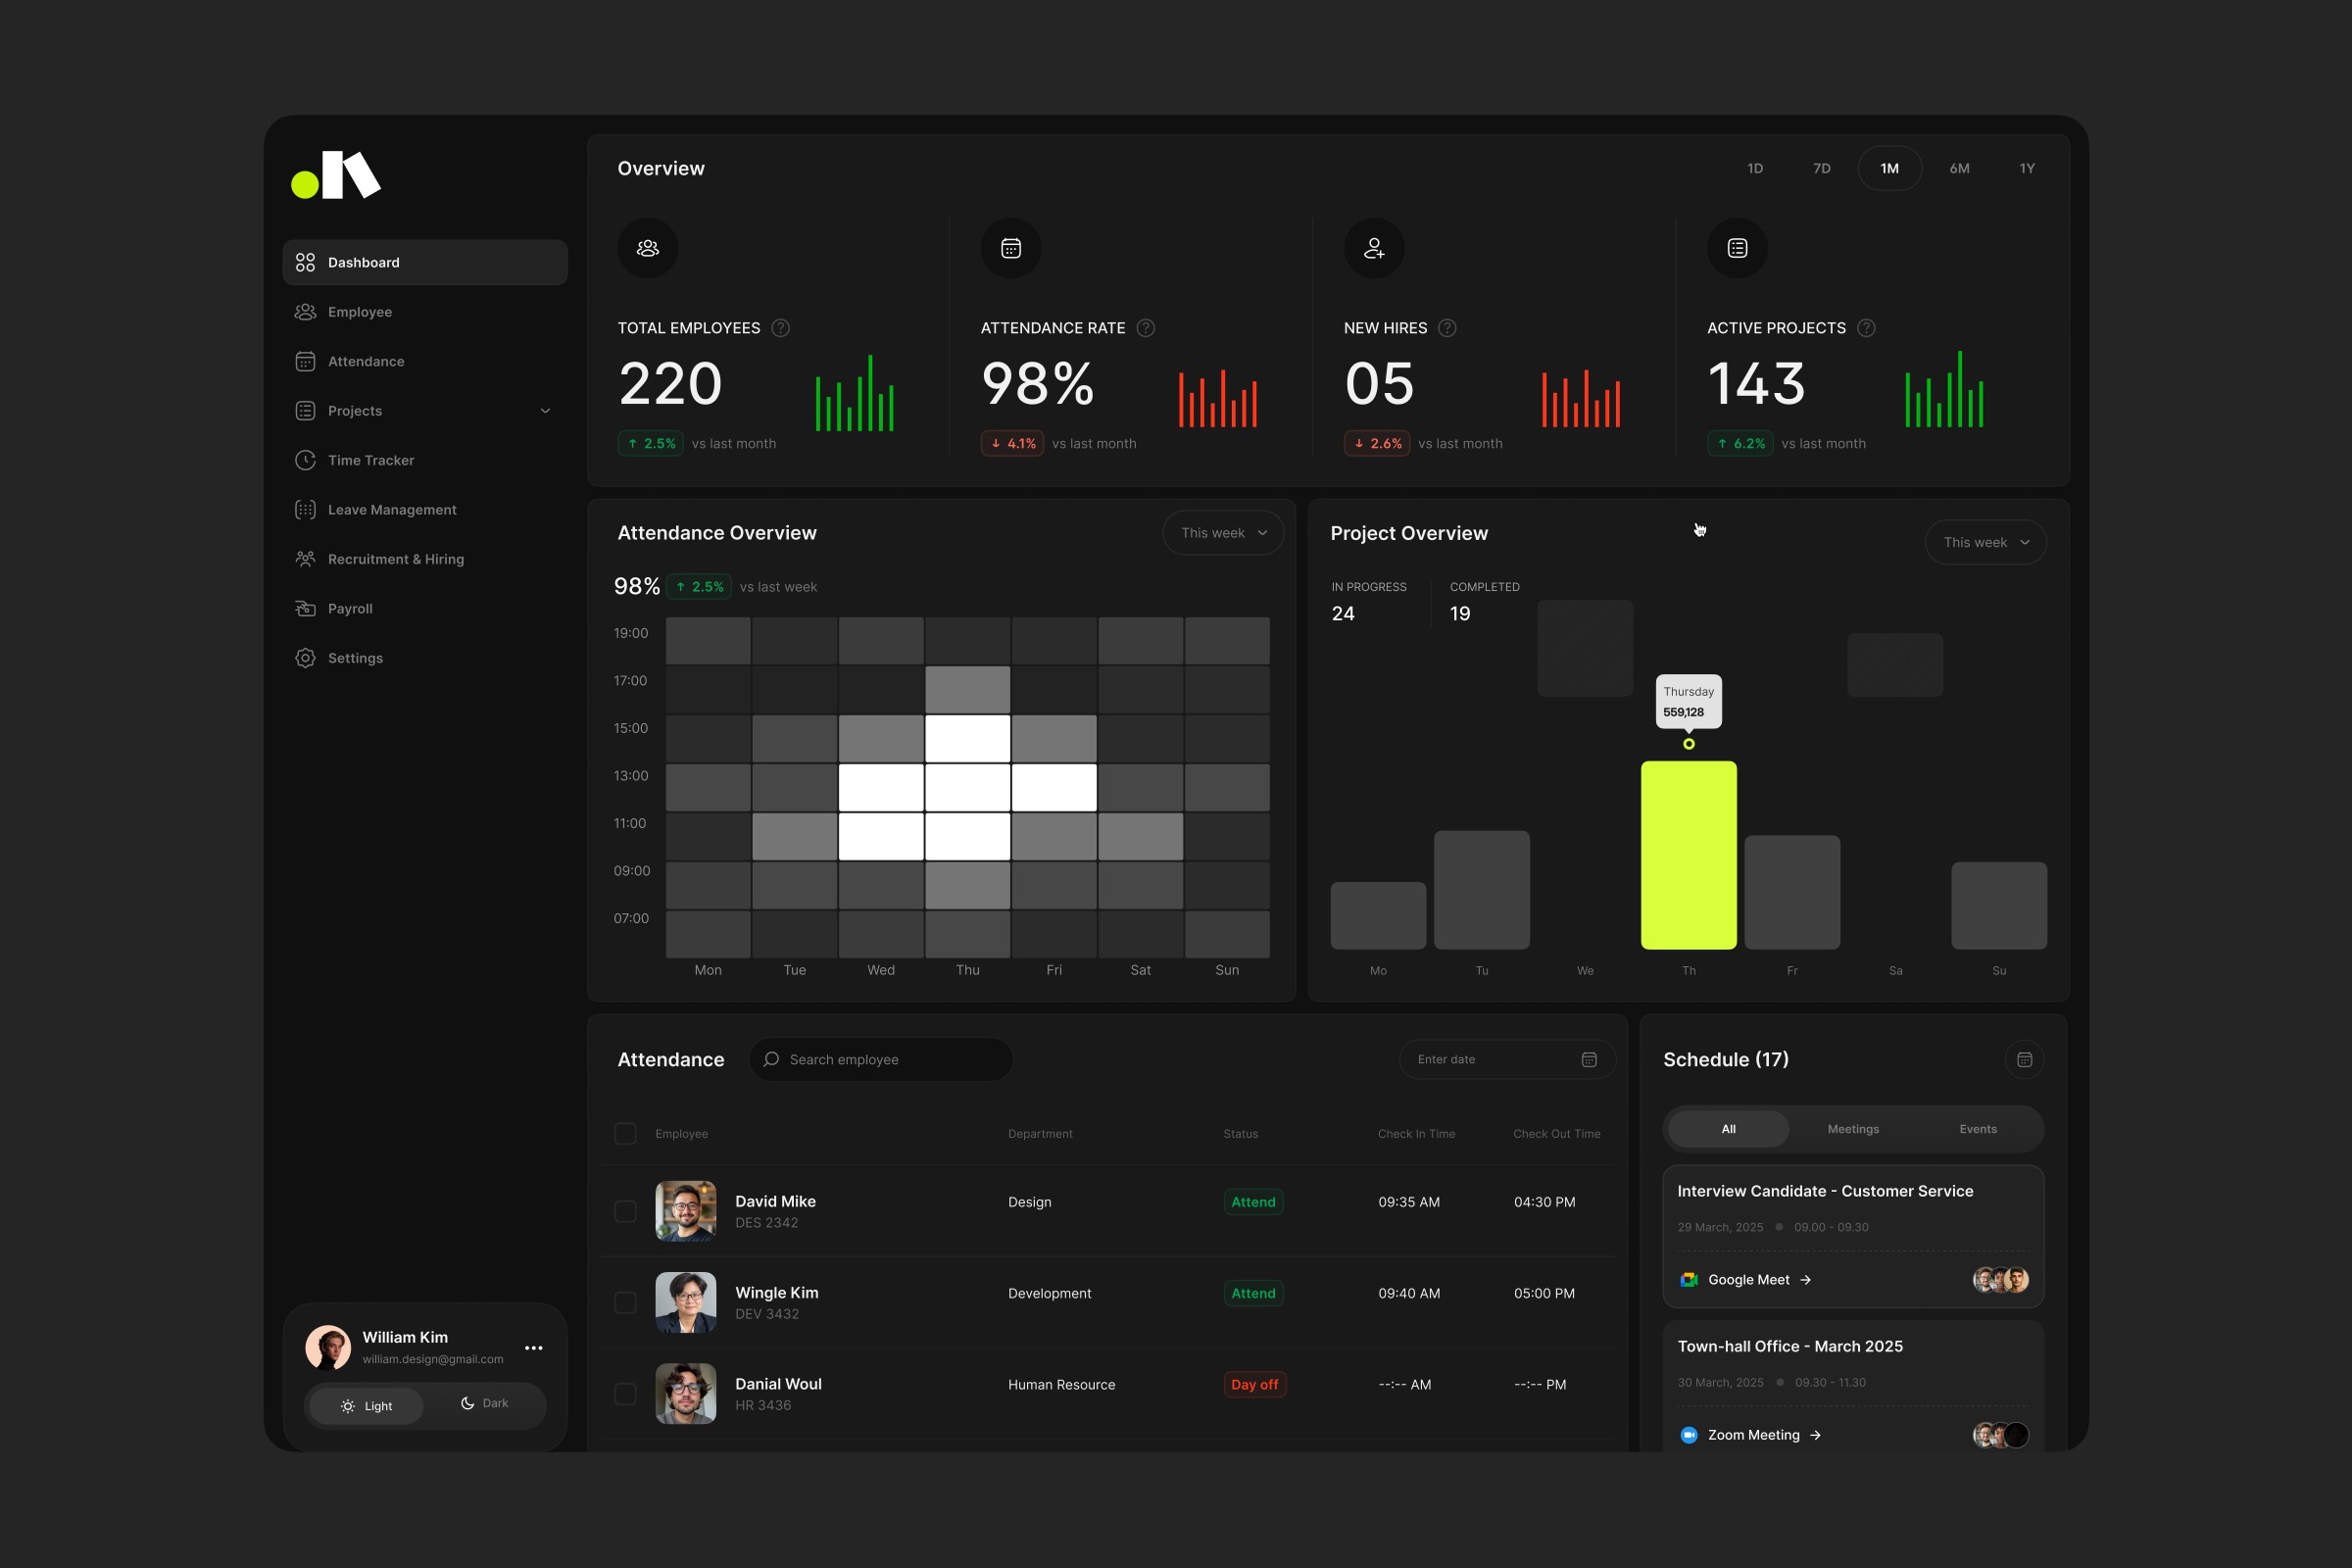Screen dimensions: 2352x1568
Task: Expand the Projects sidebar chevron
Action: (545, 411)
